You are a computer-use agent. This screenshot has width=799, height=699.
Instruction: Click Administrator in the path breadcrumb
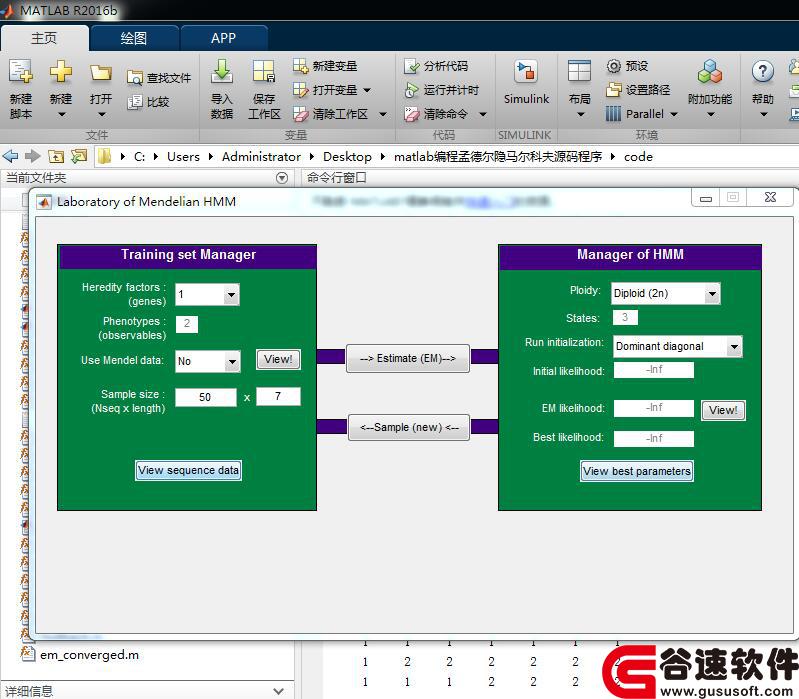click(261, 156)
